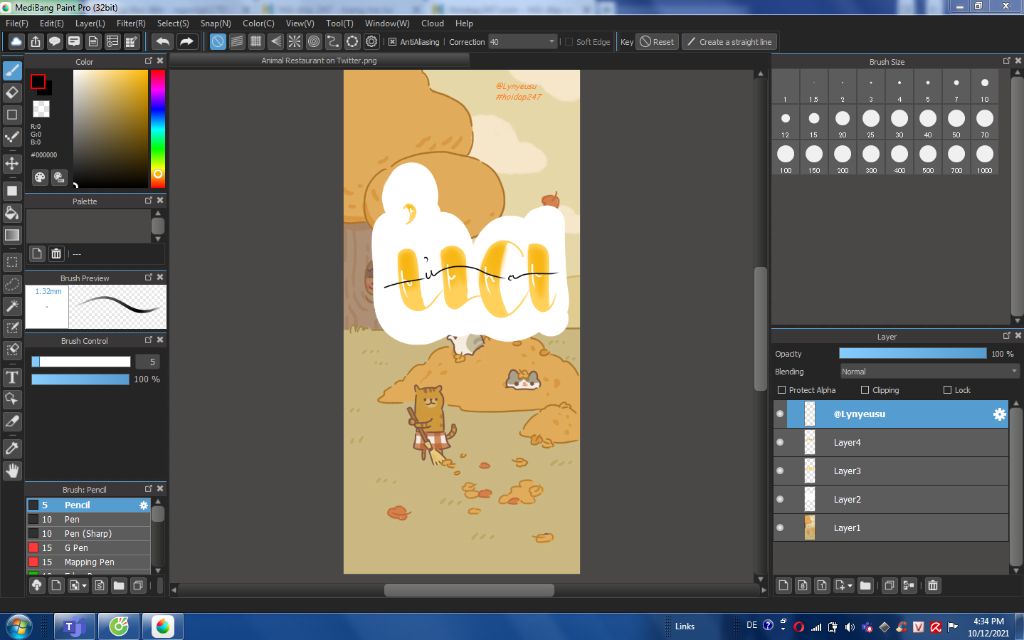Click Create a straight line button
1024x640 pixels.
tap(729, 42)
